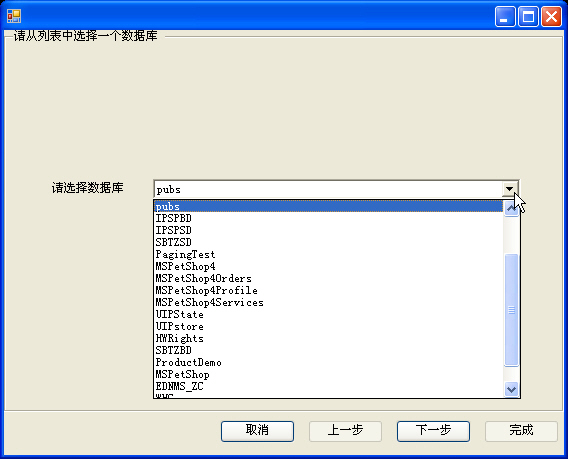Pick HWRights from the dropdown
The image size is (568, 459).
click(x=329, y=338)
